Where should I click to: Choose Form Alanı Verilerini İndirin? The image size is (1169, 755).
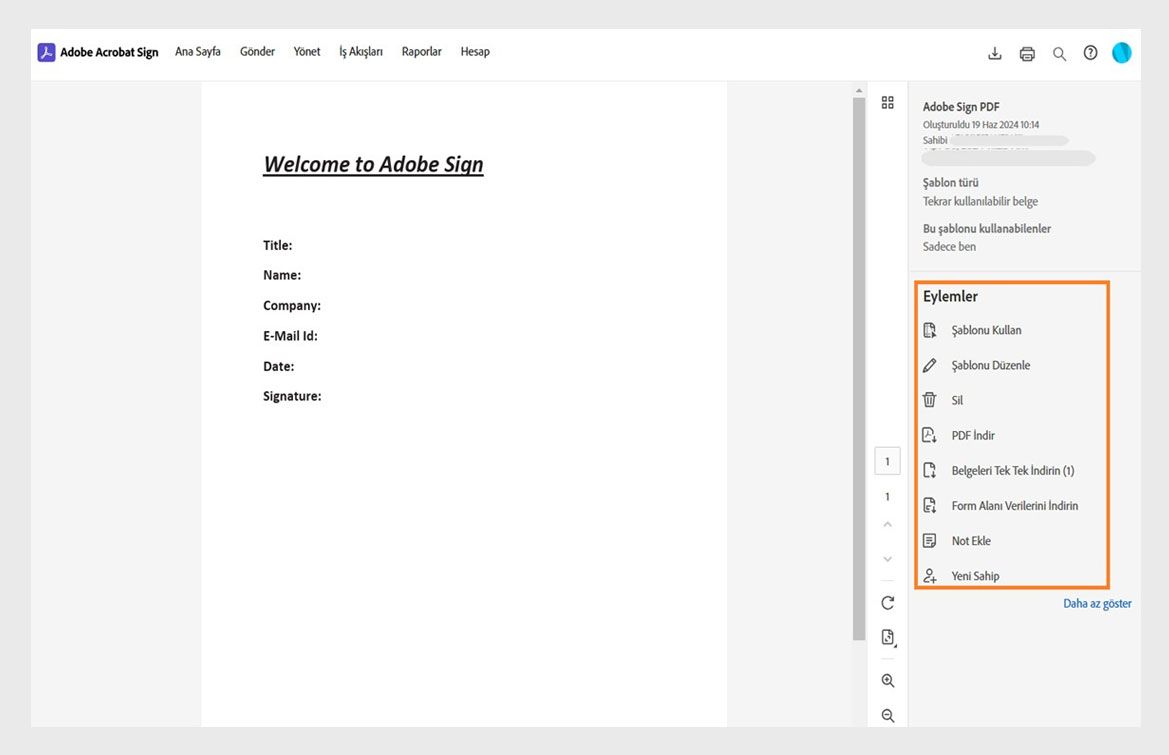(x=1015, y=505)
